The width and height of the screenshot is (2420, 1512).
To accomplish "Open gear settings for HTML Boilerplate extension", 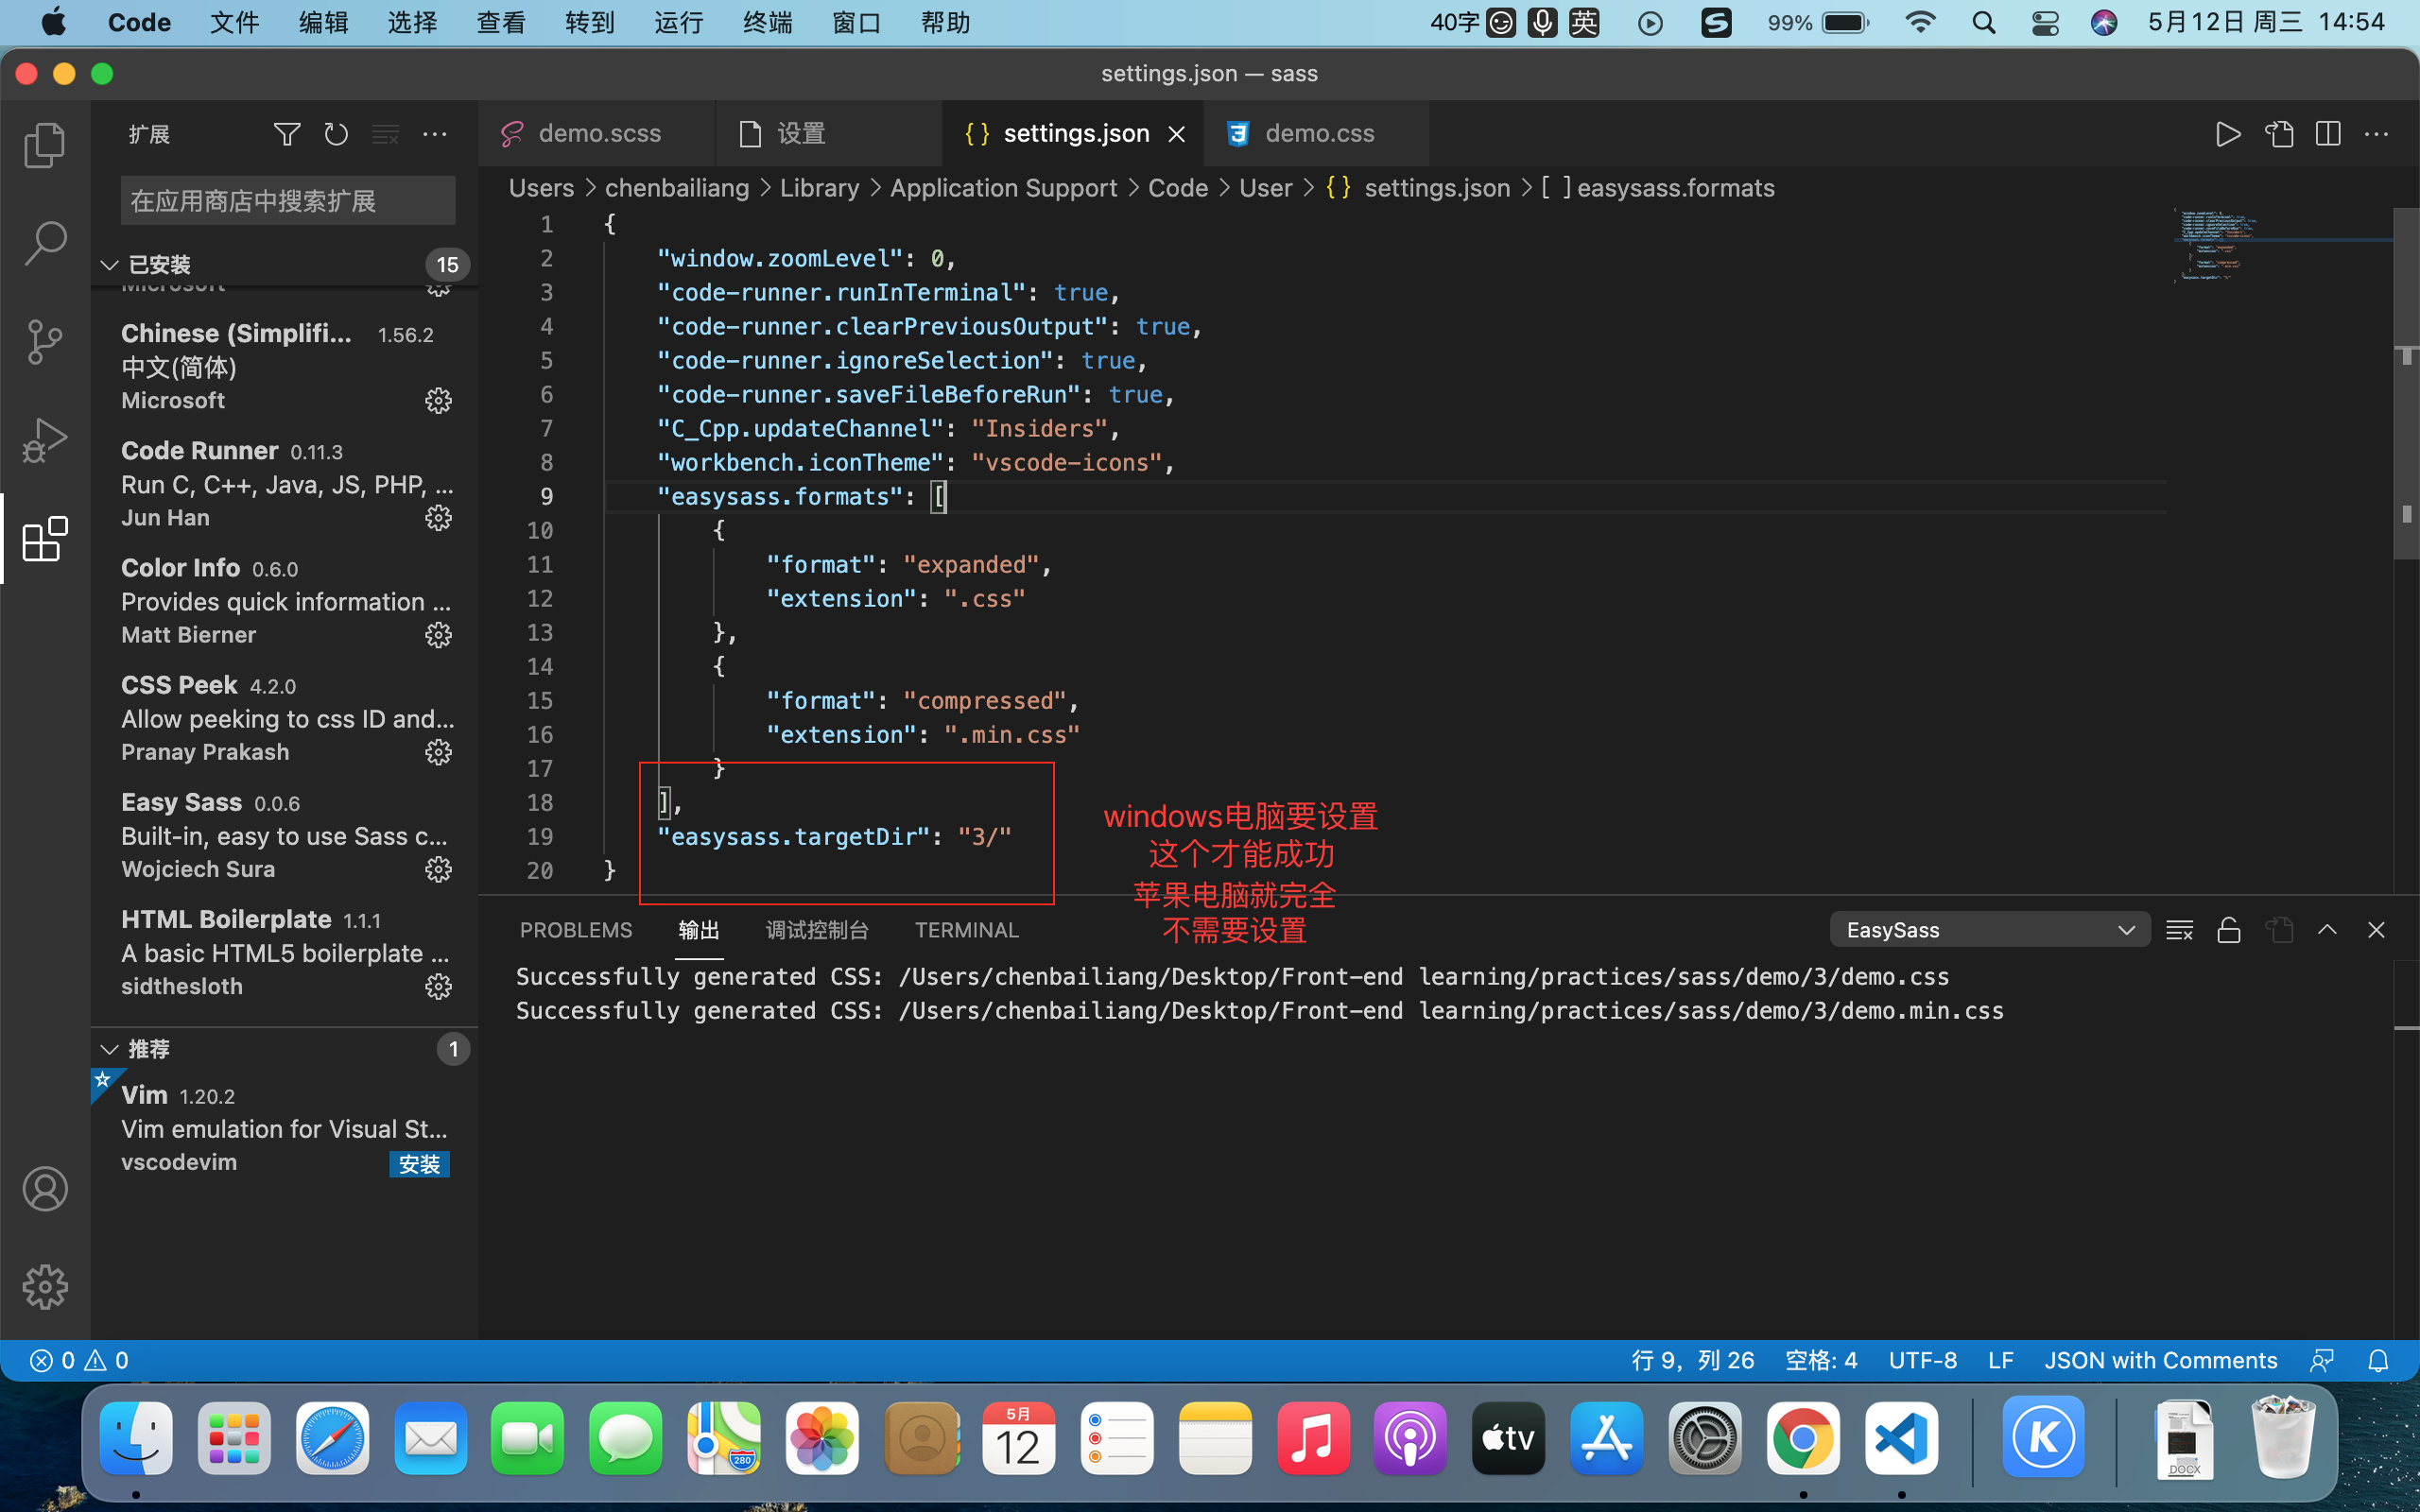I will pos(438,987).
